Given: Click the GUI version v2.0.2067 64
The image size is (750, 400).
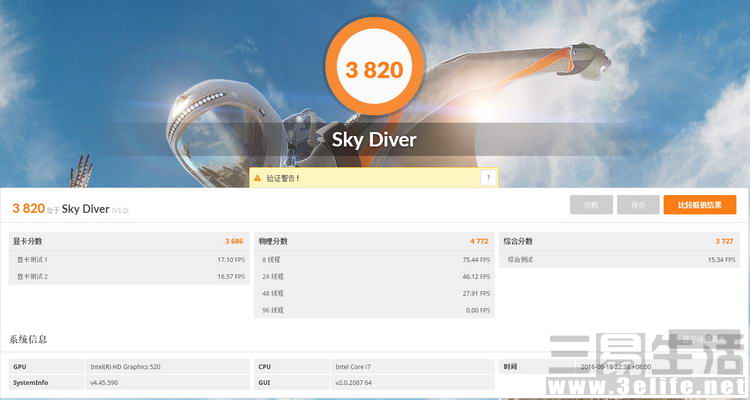Looking at the screenshot, I should tap(353, 383).
